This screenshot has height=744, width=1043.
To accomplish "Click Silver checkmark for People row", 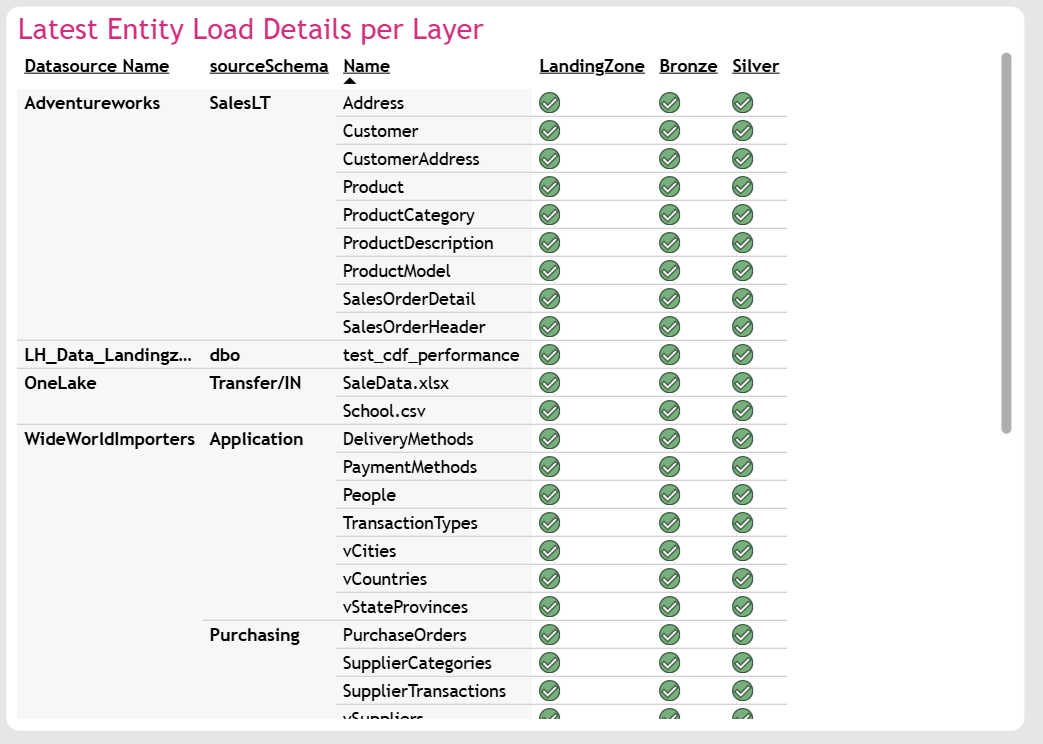I will (x=742, y=494).
